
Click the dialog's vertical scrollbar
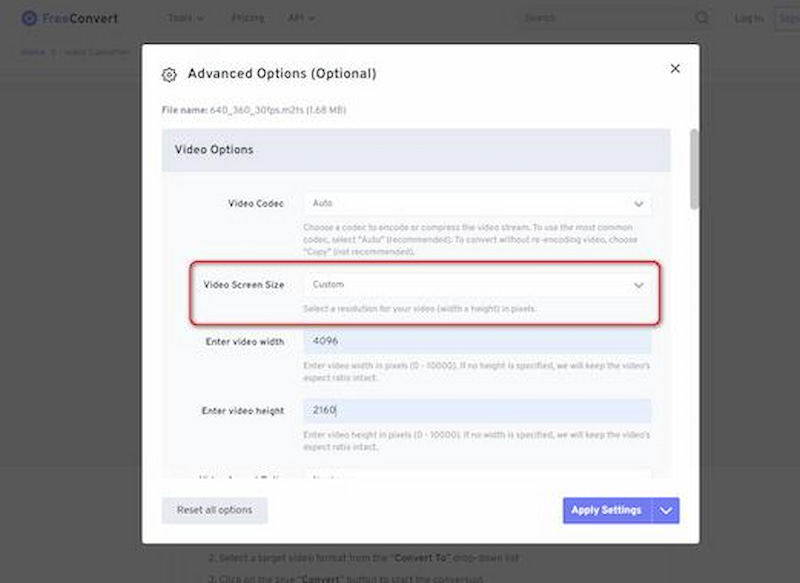coord(694,169)
